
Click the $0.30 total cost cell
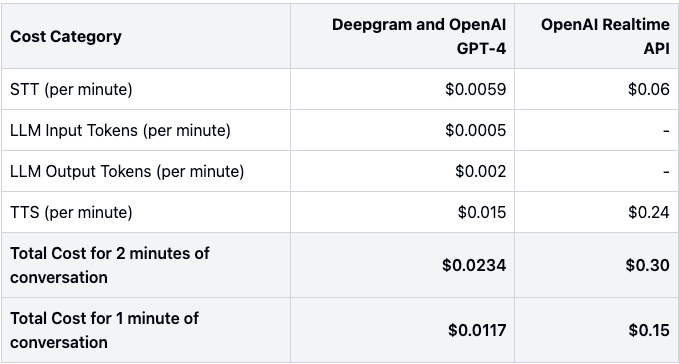647,265
